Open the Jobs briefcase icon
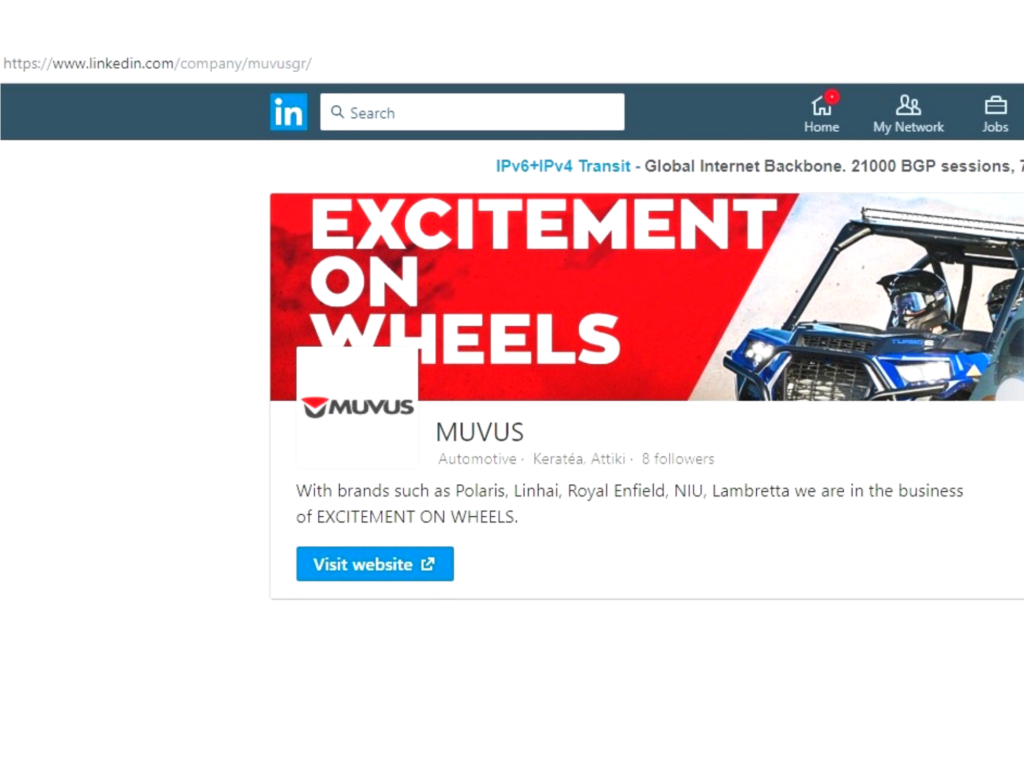 click(x=995, y=105)
